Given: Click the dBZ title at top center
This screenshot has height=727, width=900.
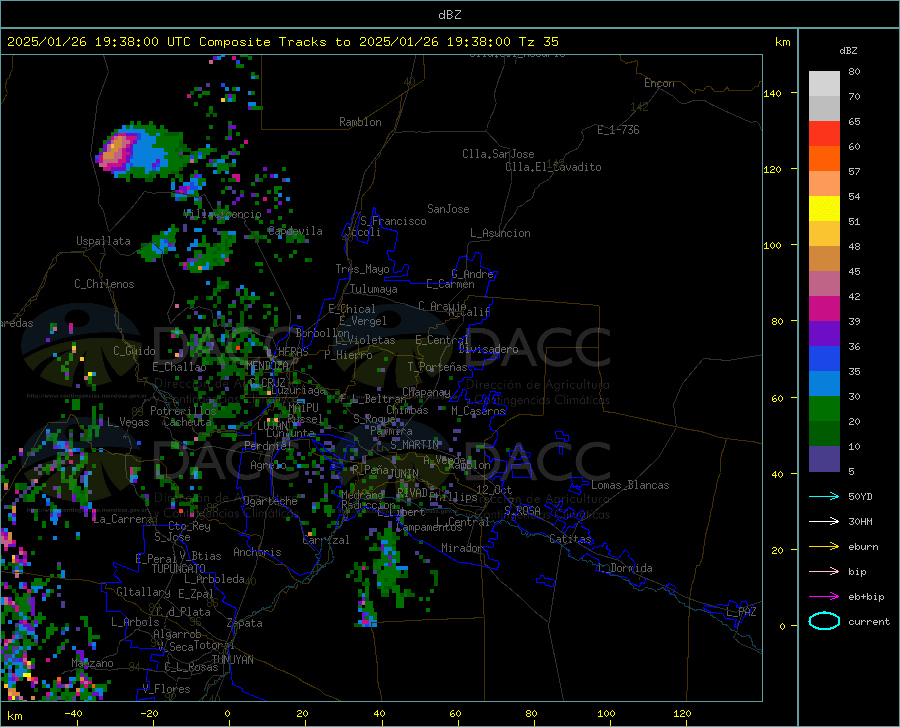Looking at the screenshot, I should [449, 15].
